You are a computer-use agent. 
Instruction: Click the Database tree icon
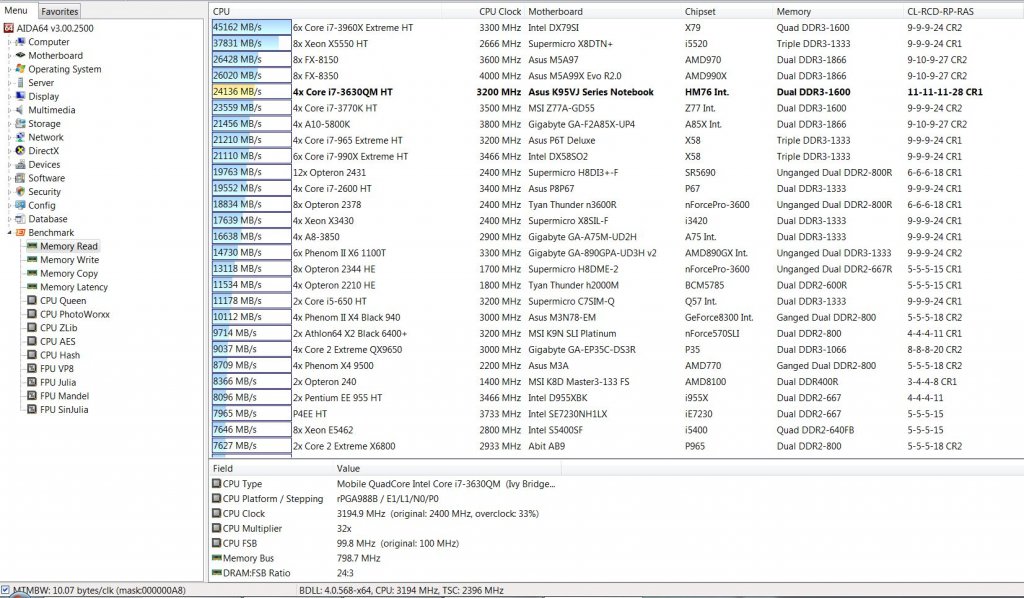tap(20, 219)
